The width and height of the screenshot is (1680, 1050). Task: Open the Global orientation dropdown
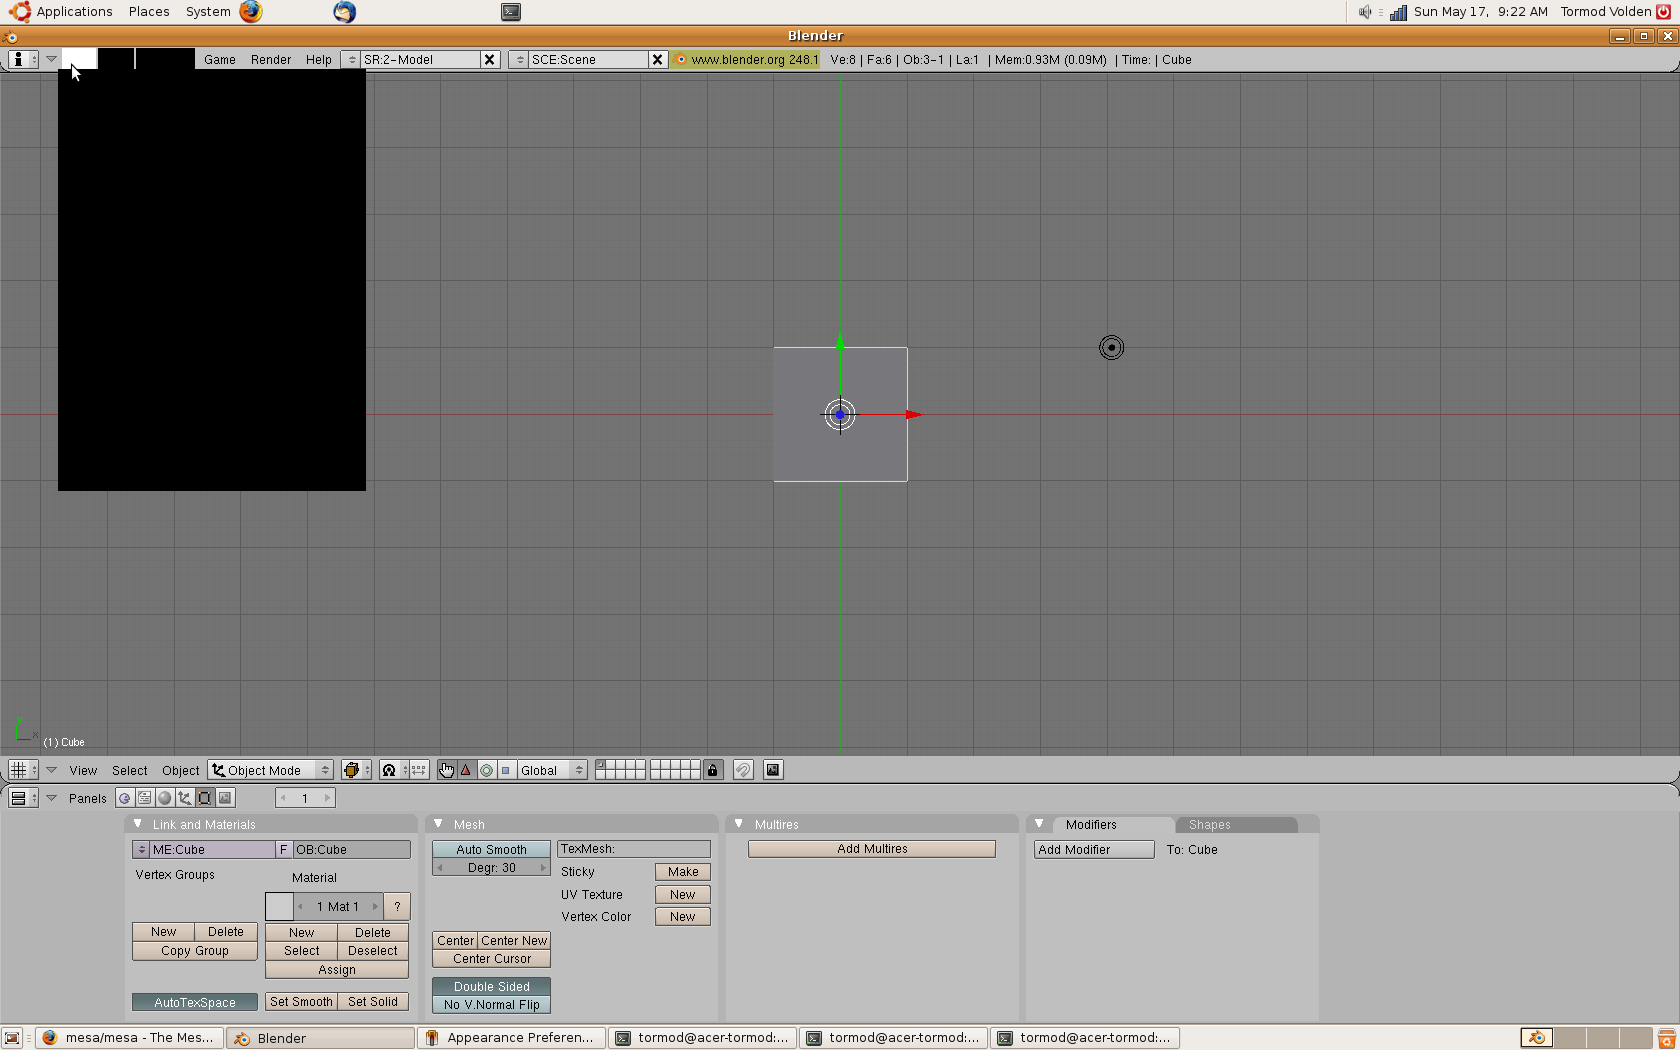[551, 770]
